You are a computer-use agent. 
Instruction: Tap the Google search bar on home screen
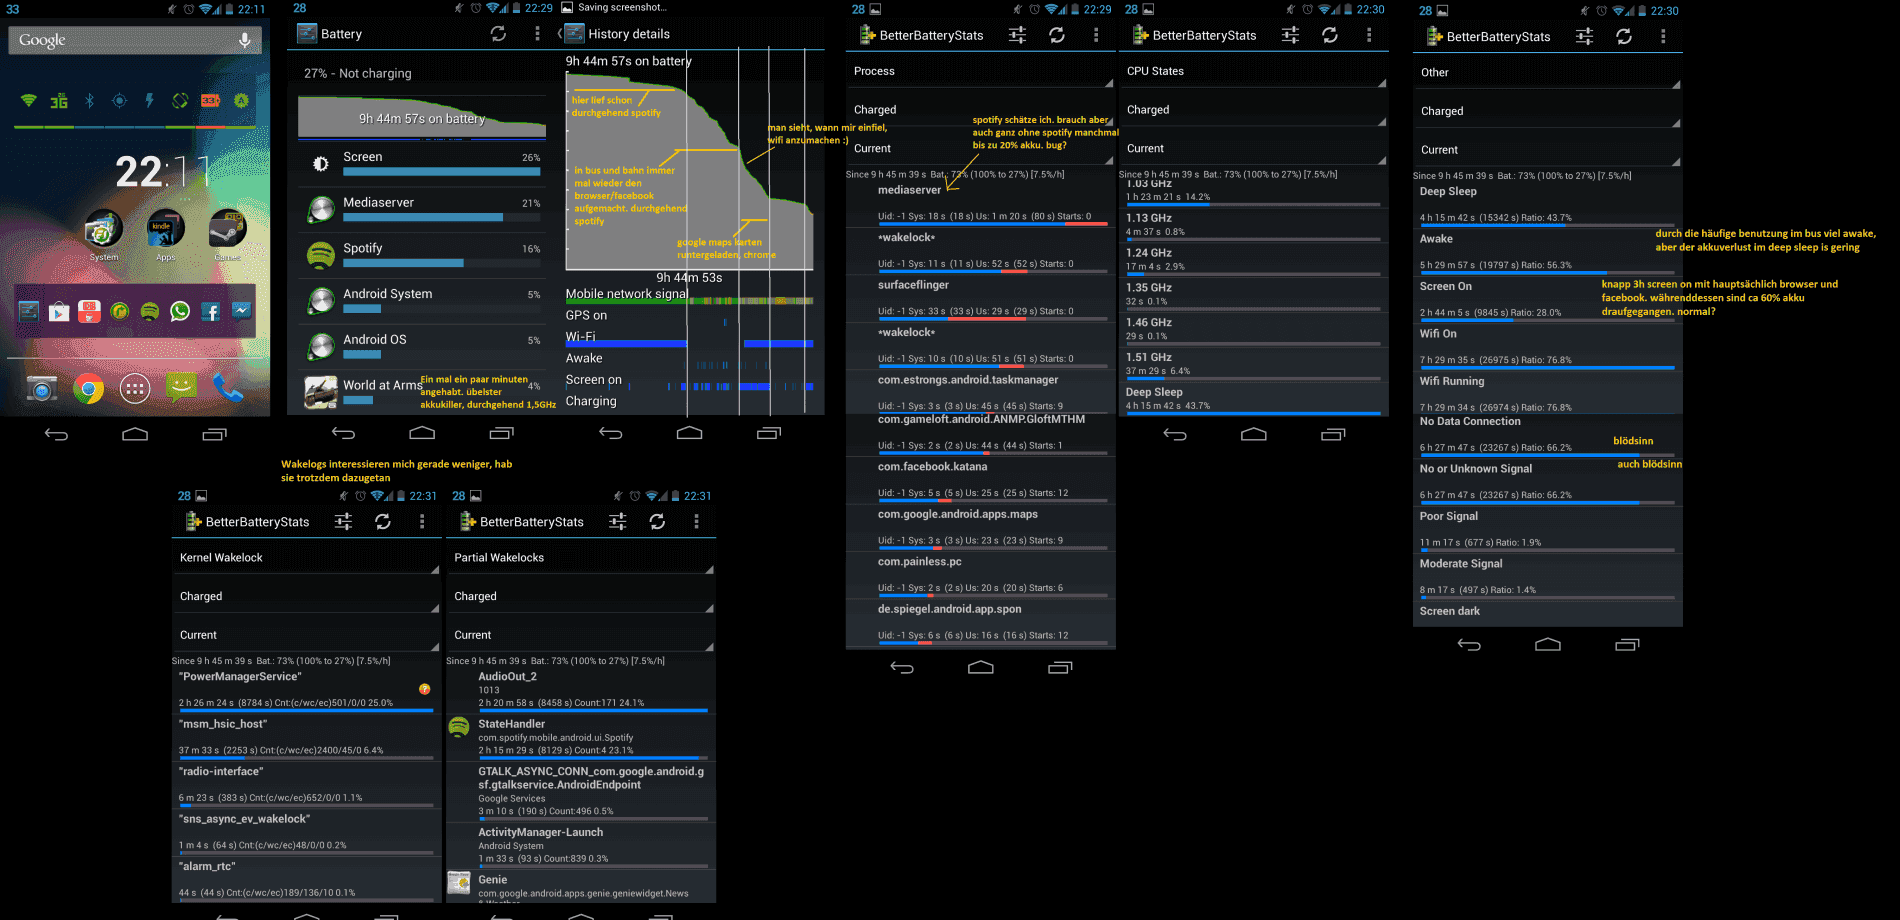(x=135, y=40)
